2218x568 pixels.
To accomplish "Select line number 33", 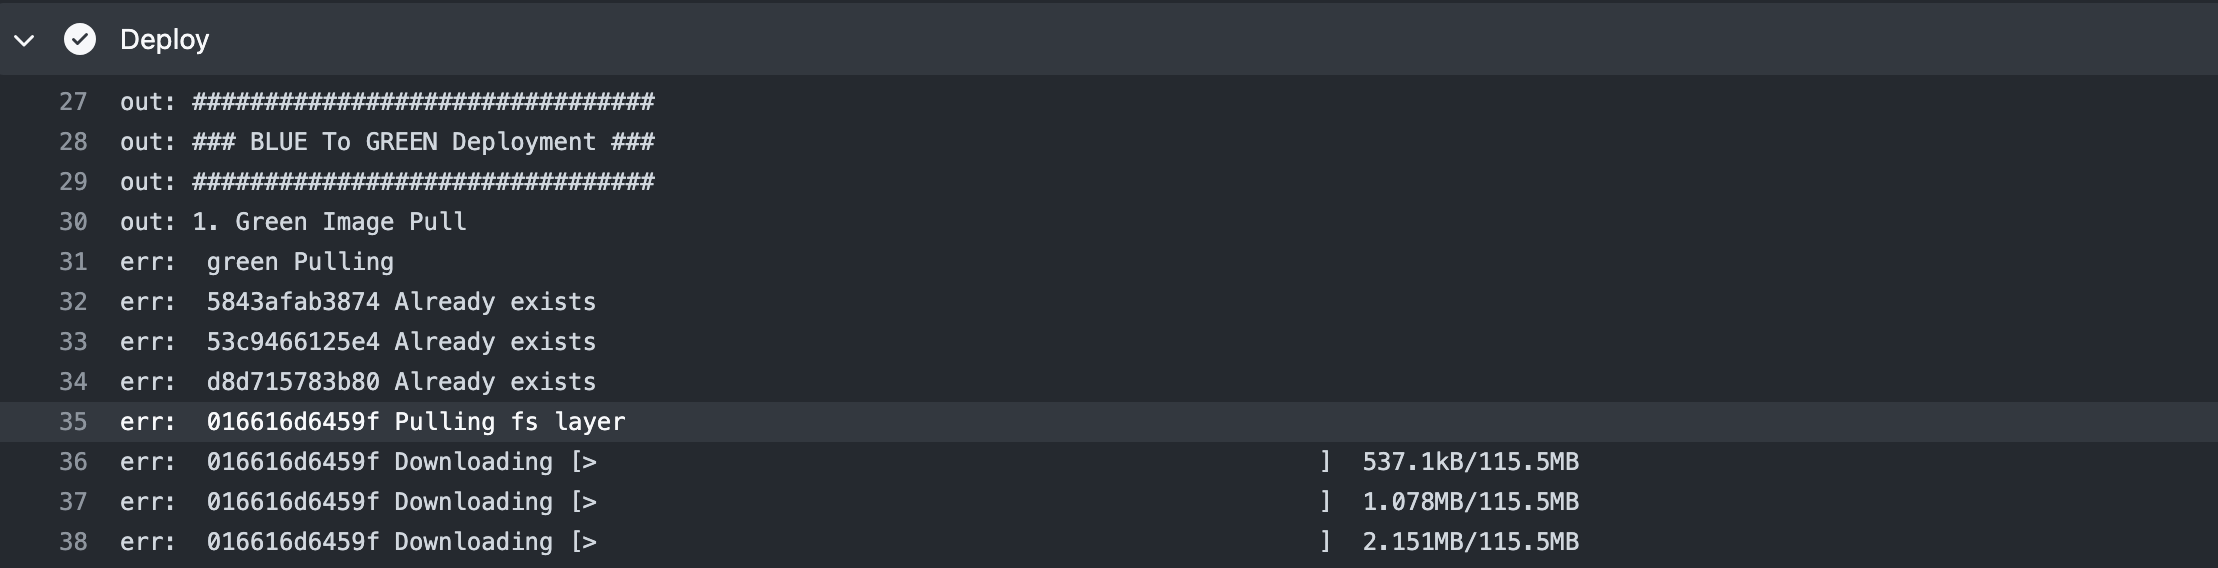I will tap(73, 342).
